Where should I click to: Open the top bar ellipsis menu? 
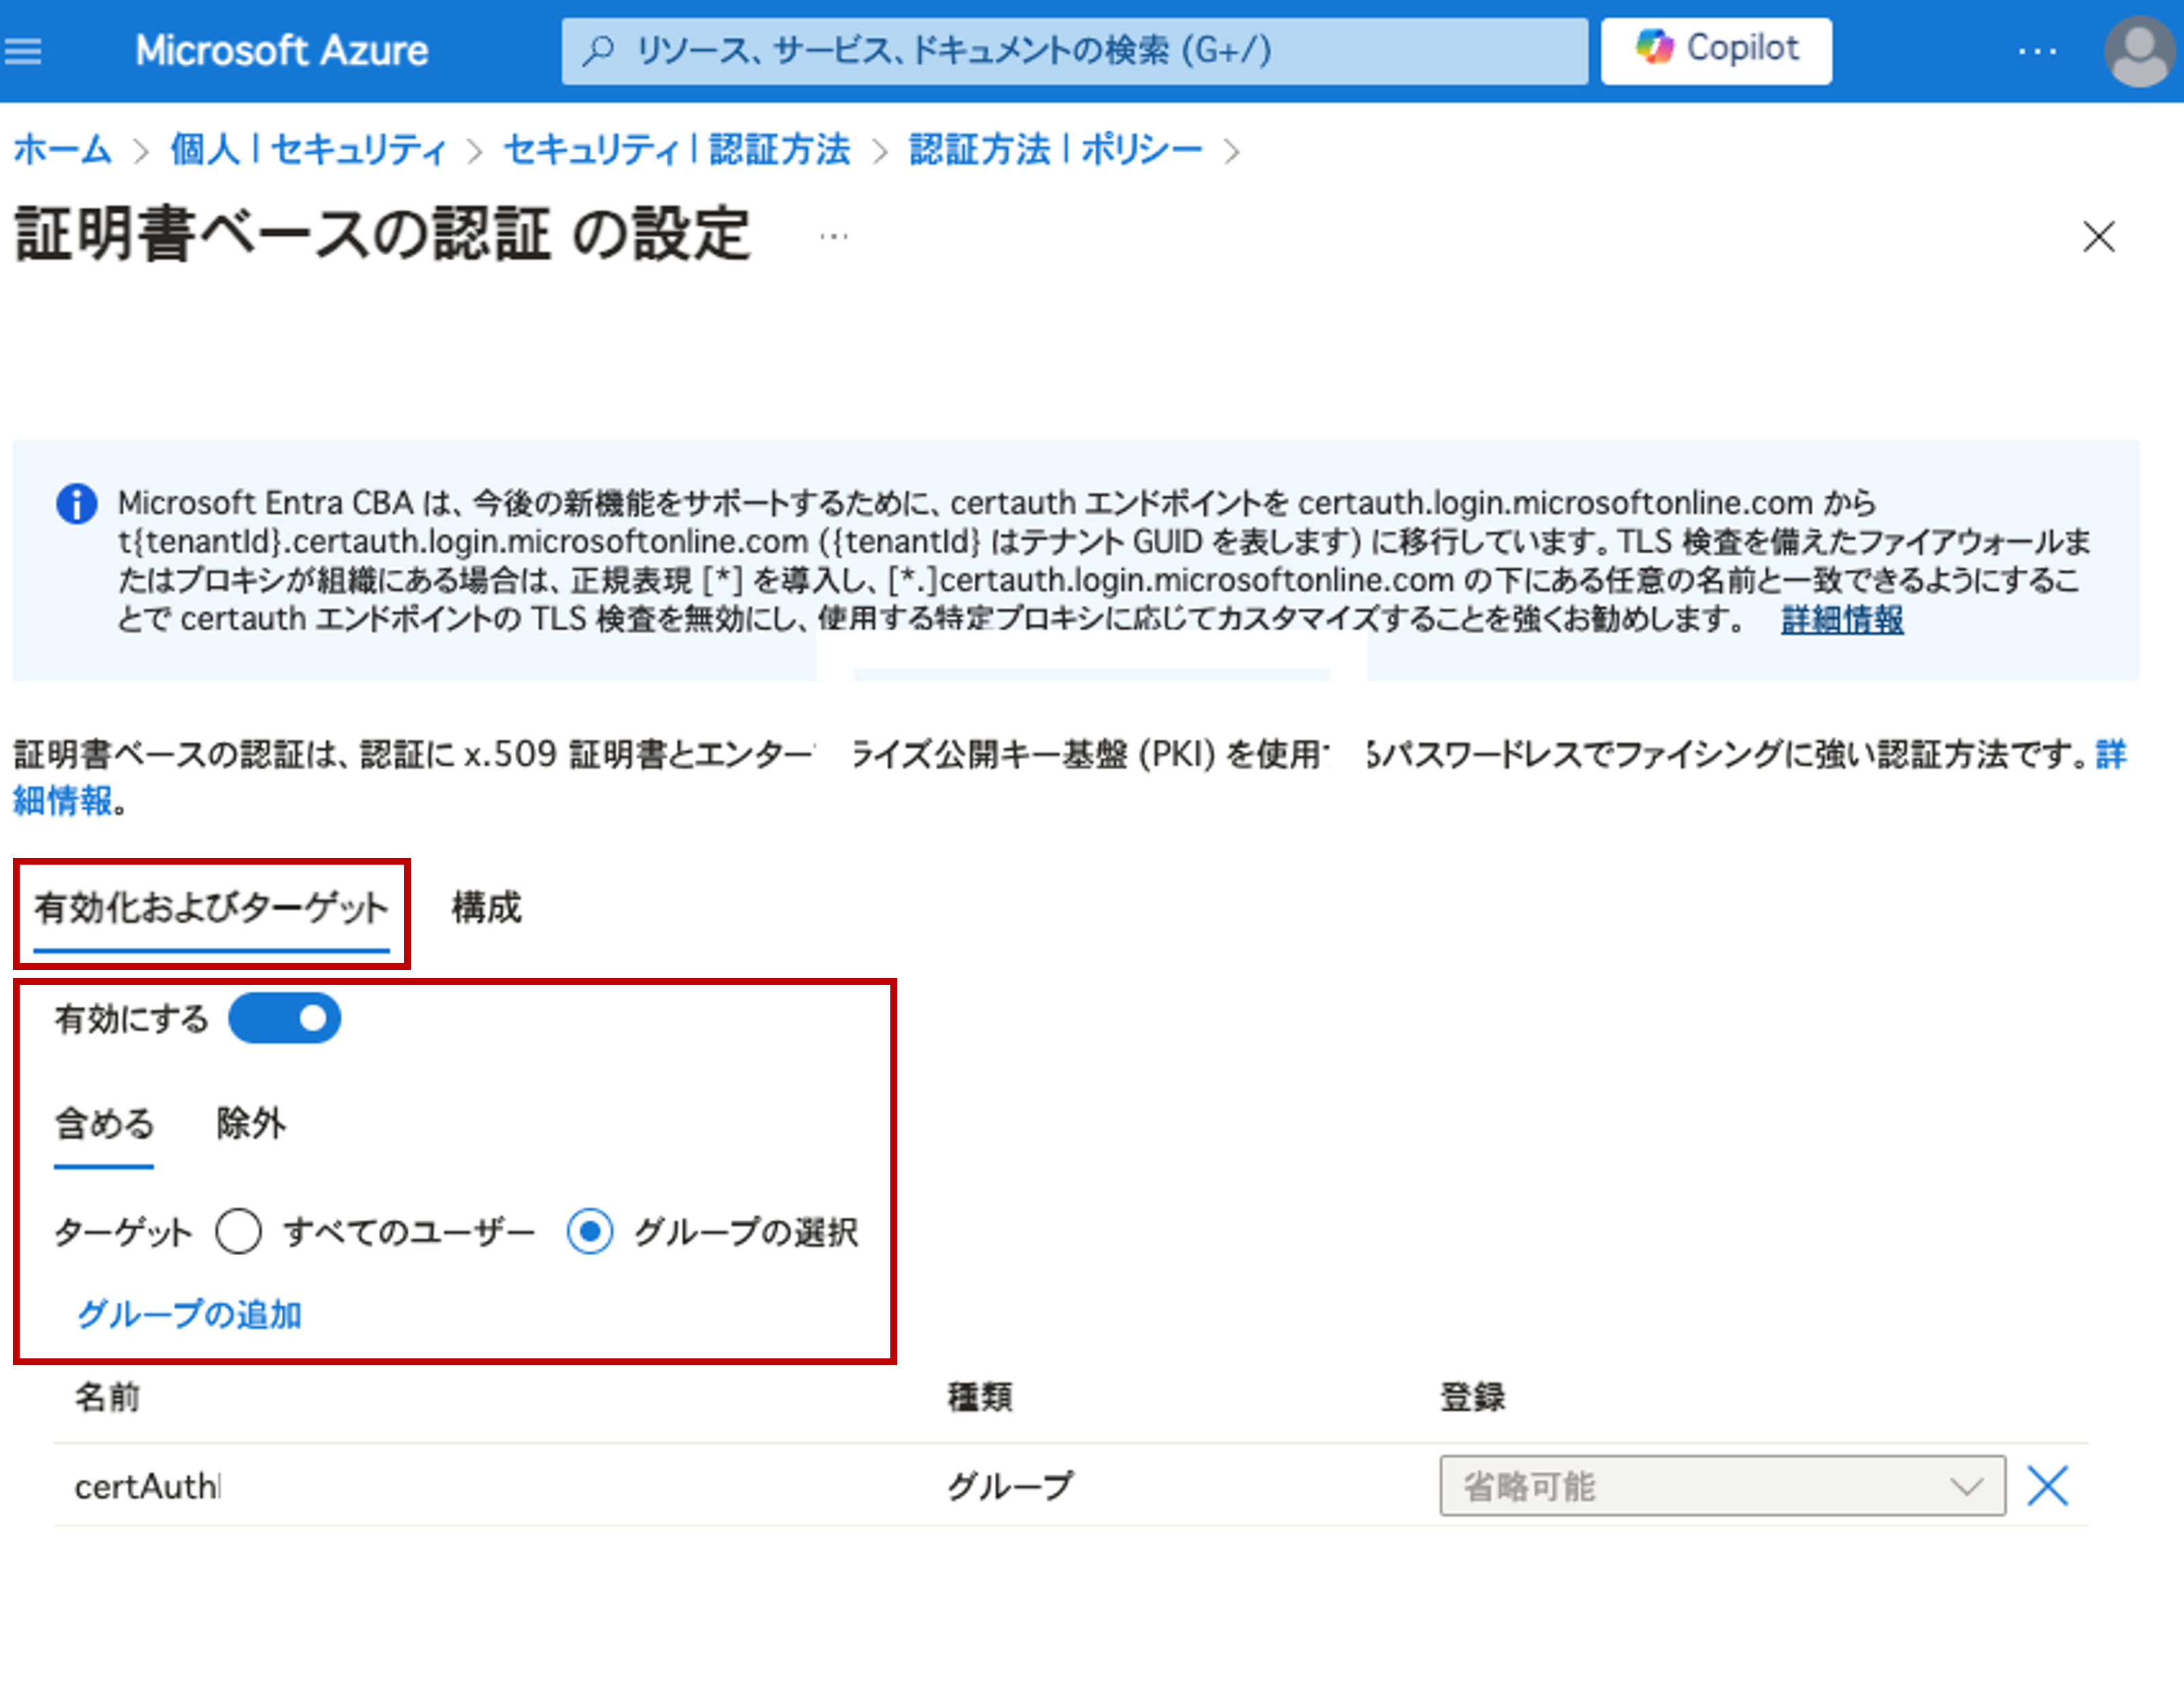coord(2036,50)
